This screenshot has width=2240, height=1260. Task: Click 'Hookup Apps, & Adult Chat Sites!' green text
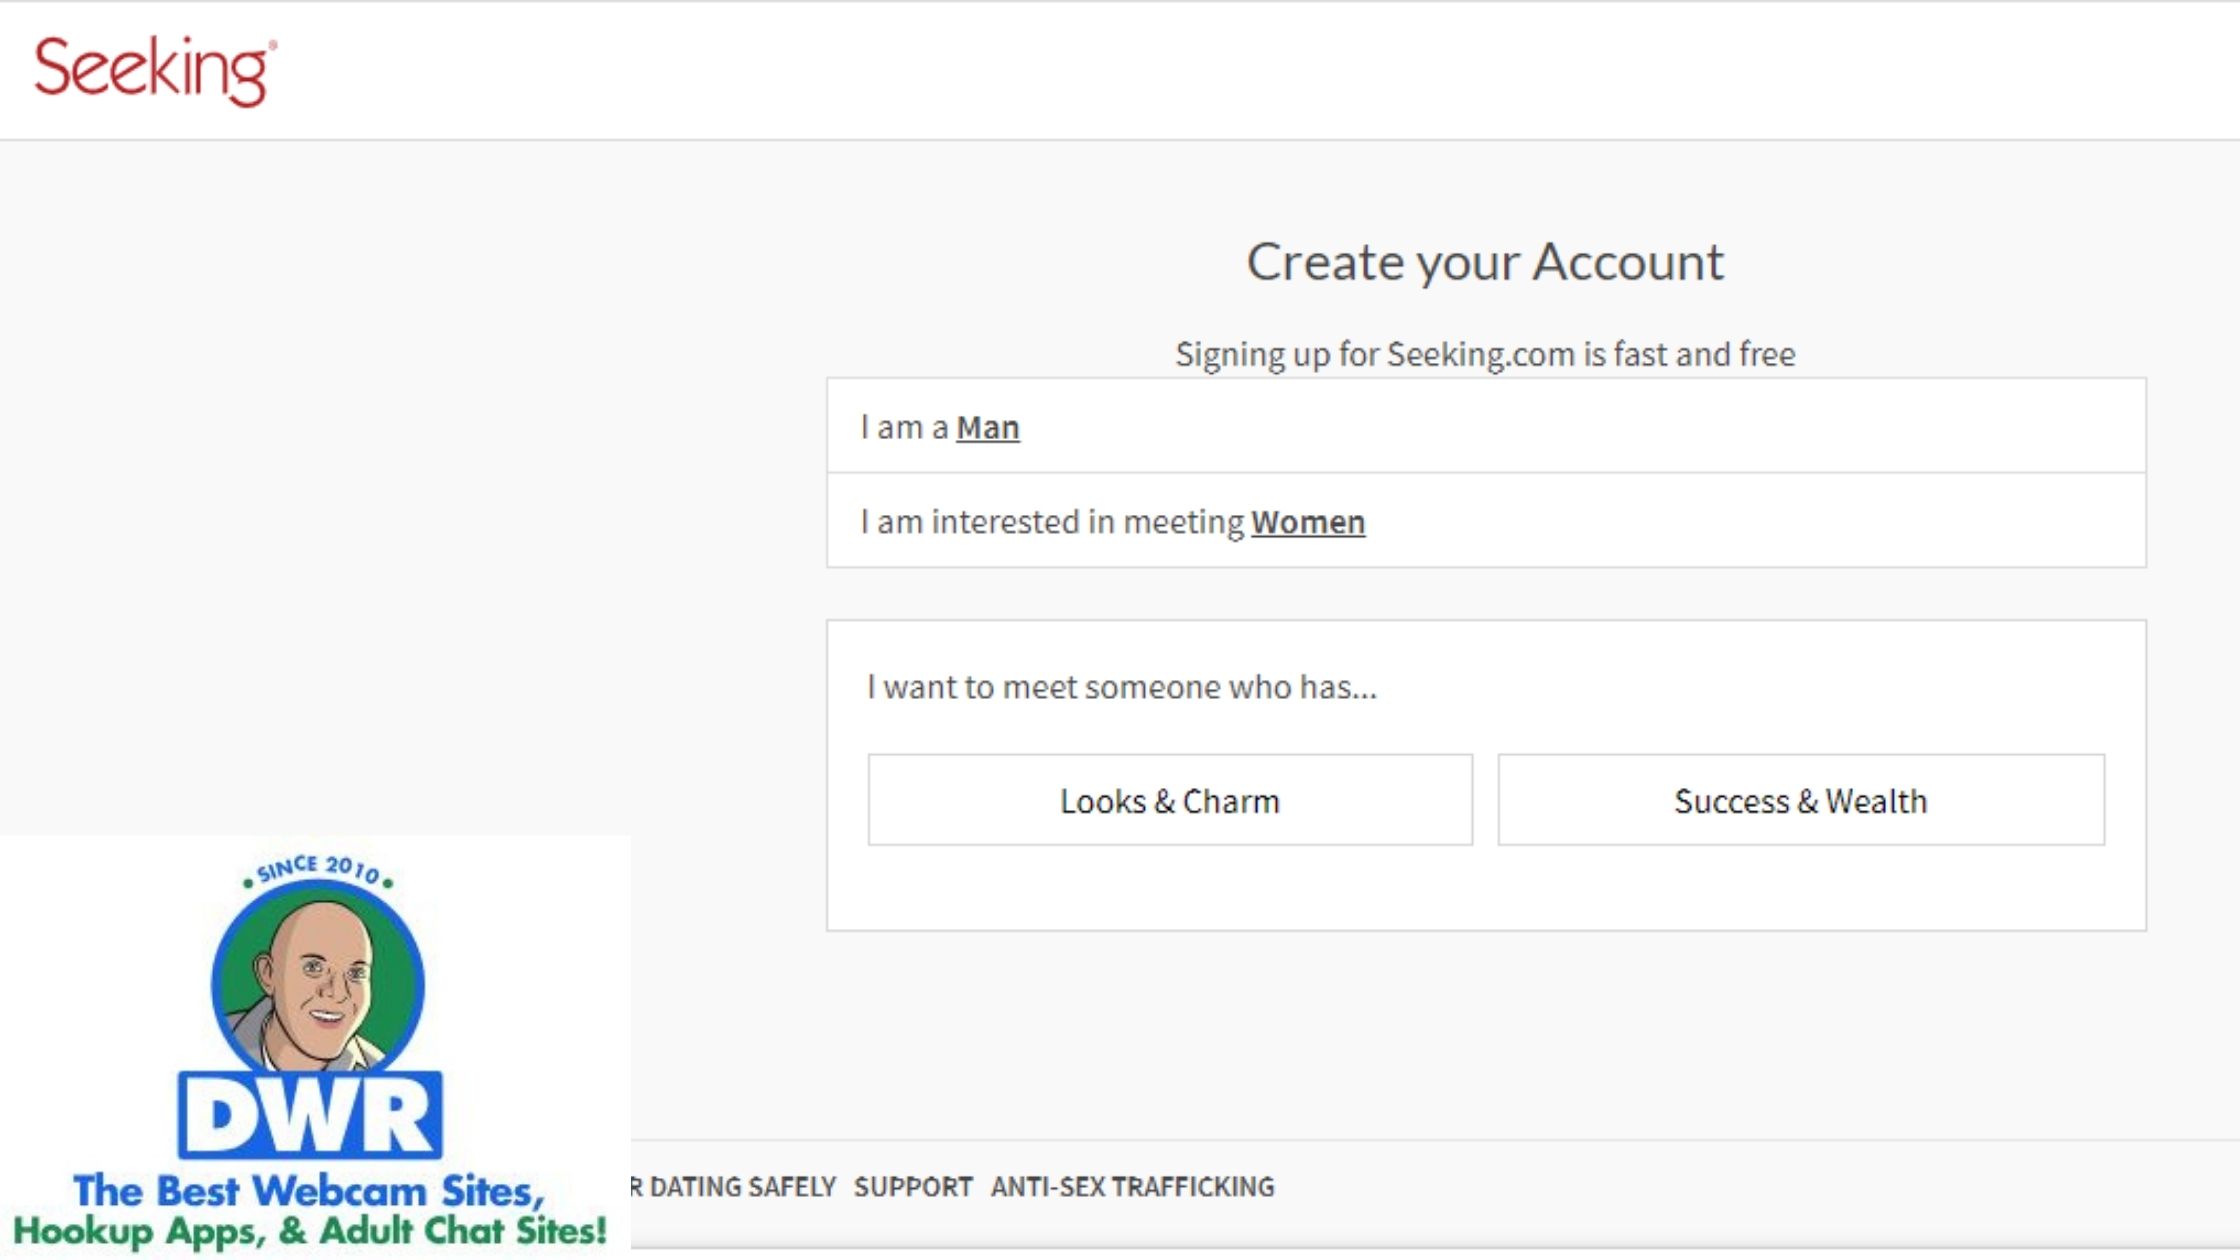coord(309,1231)
